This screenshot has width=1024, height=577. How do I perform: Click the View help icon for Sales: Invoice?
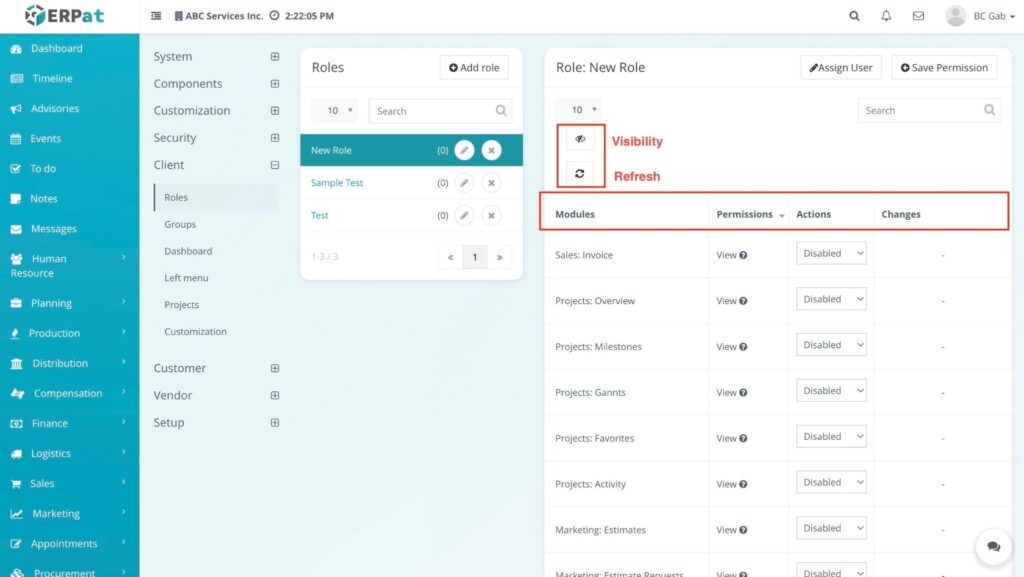743,255
